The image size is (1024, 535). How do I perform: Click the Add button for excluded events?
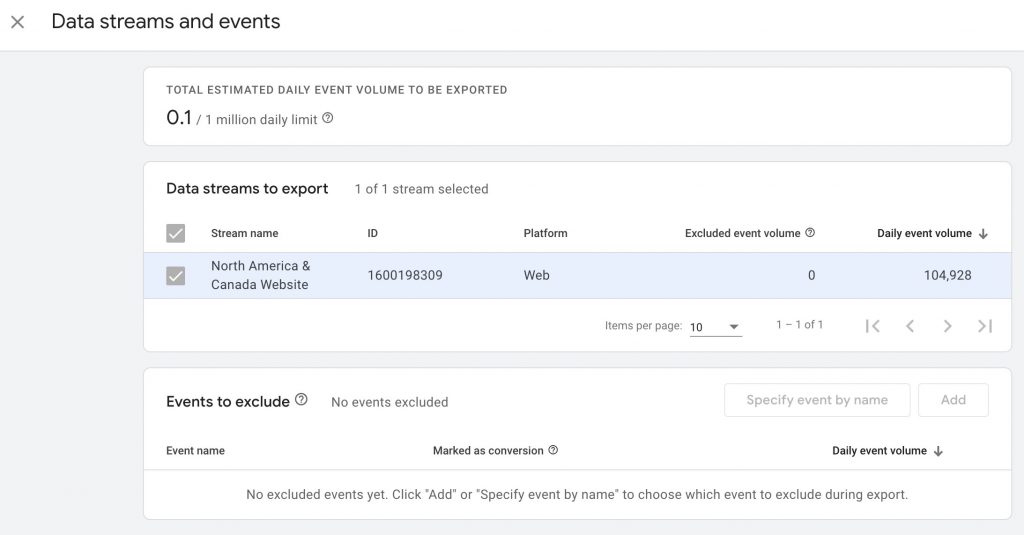pyautogui.click(x=953, y=400)
